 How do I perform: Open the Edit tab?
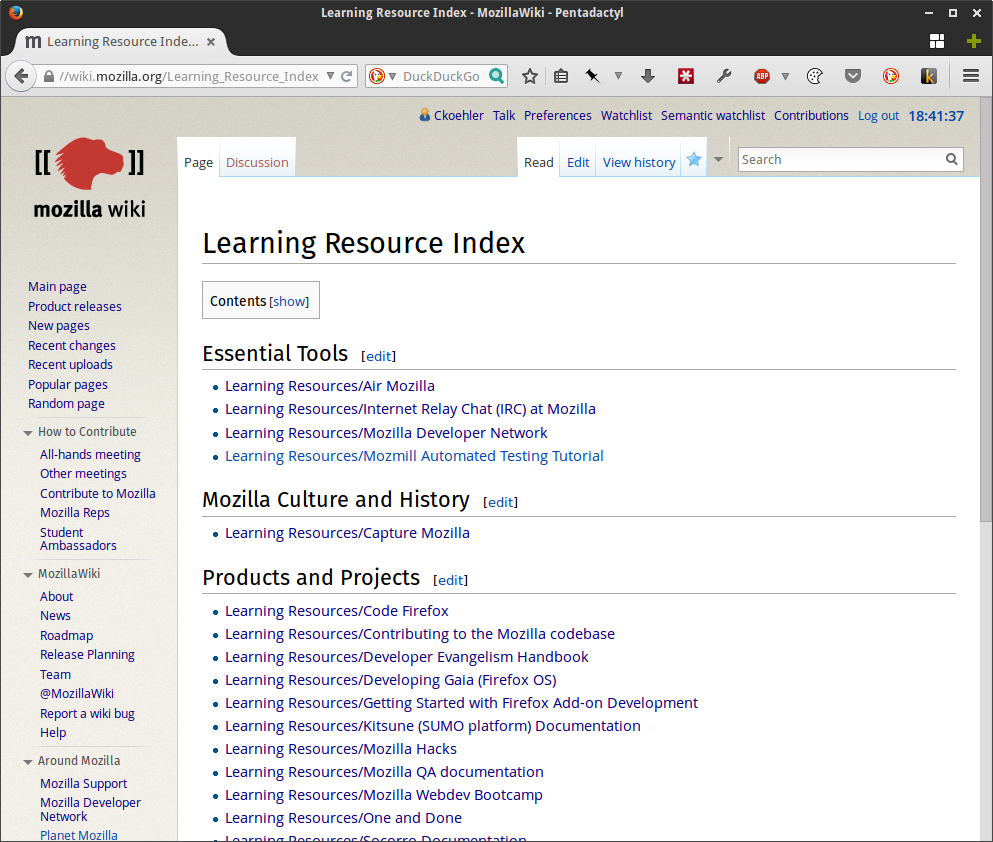coord(578,163)
